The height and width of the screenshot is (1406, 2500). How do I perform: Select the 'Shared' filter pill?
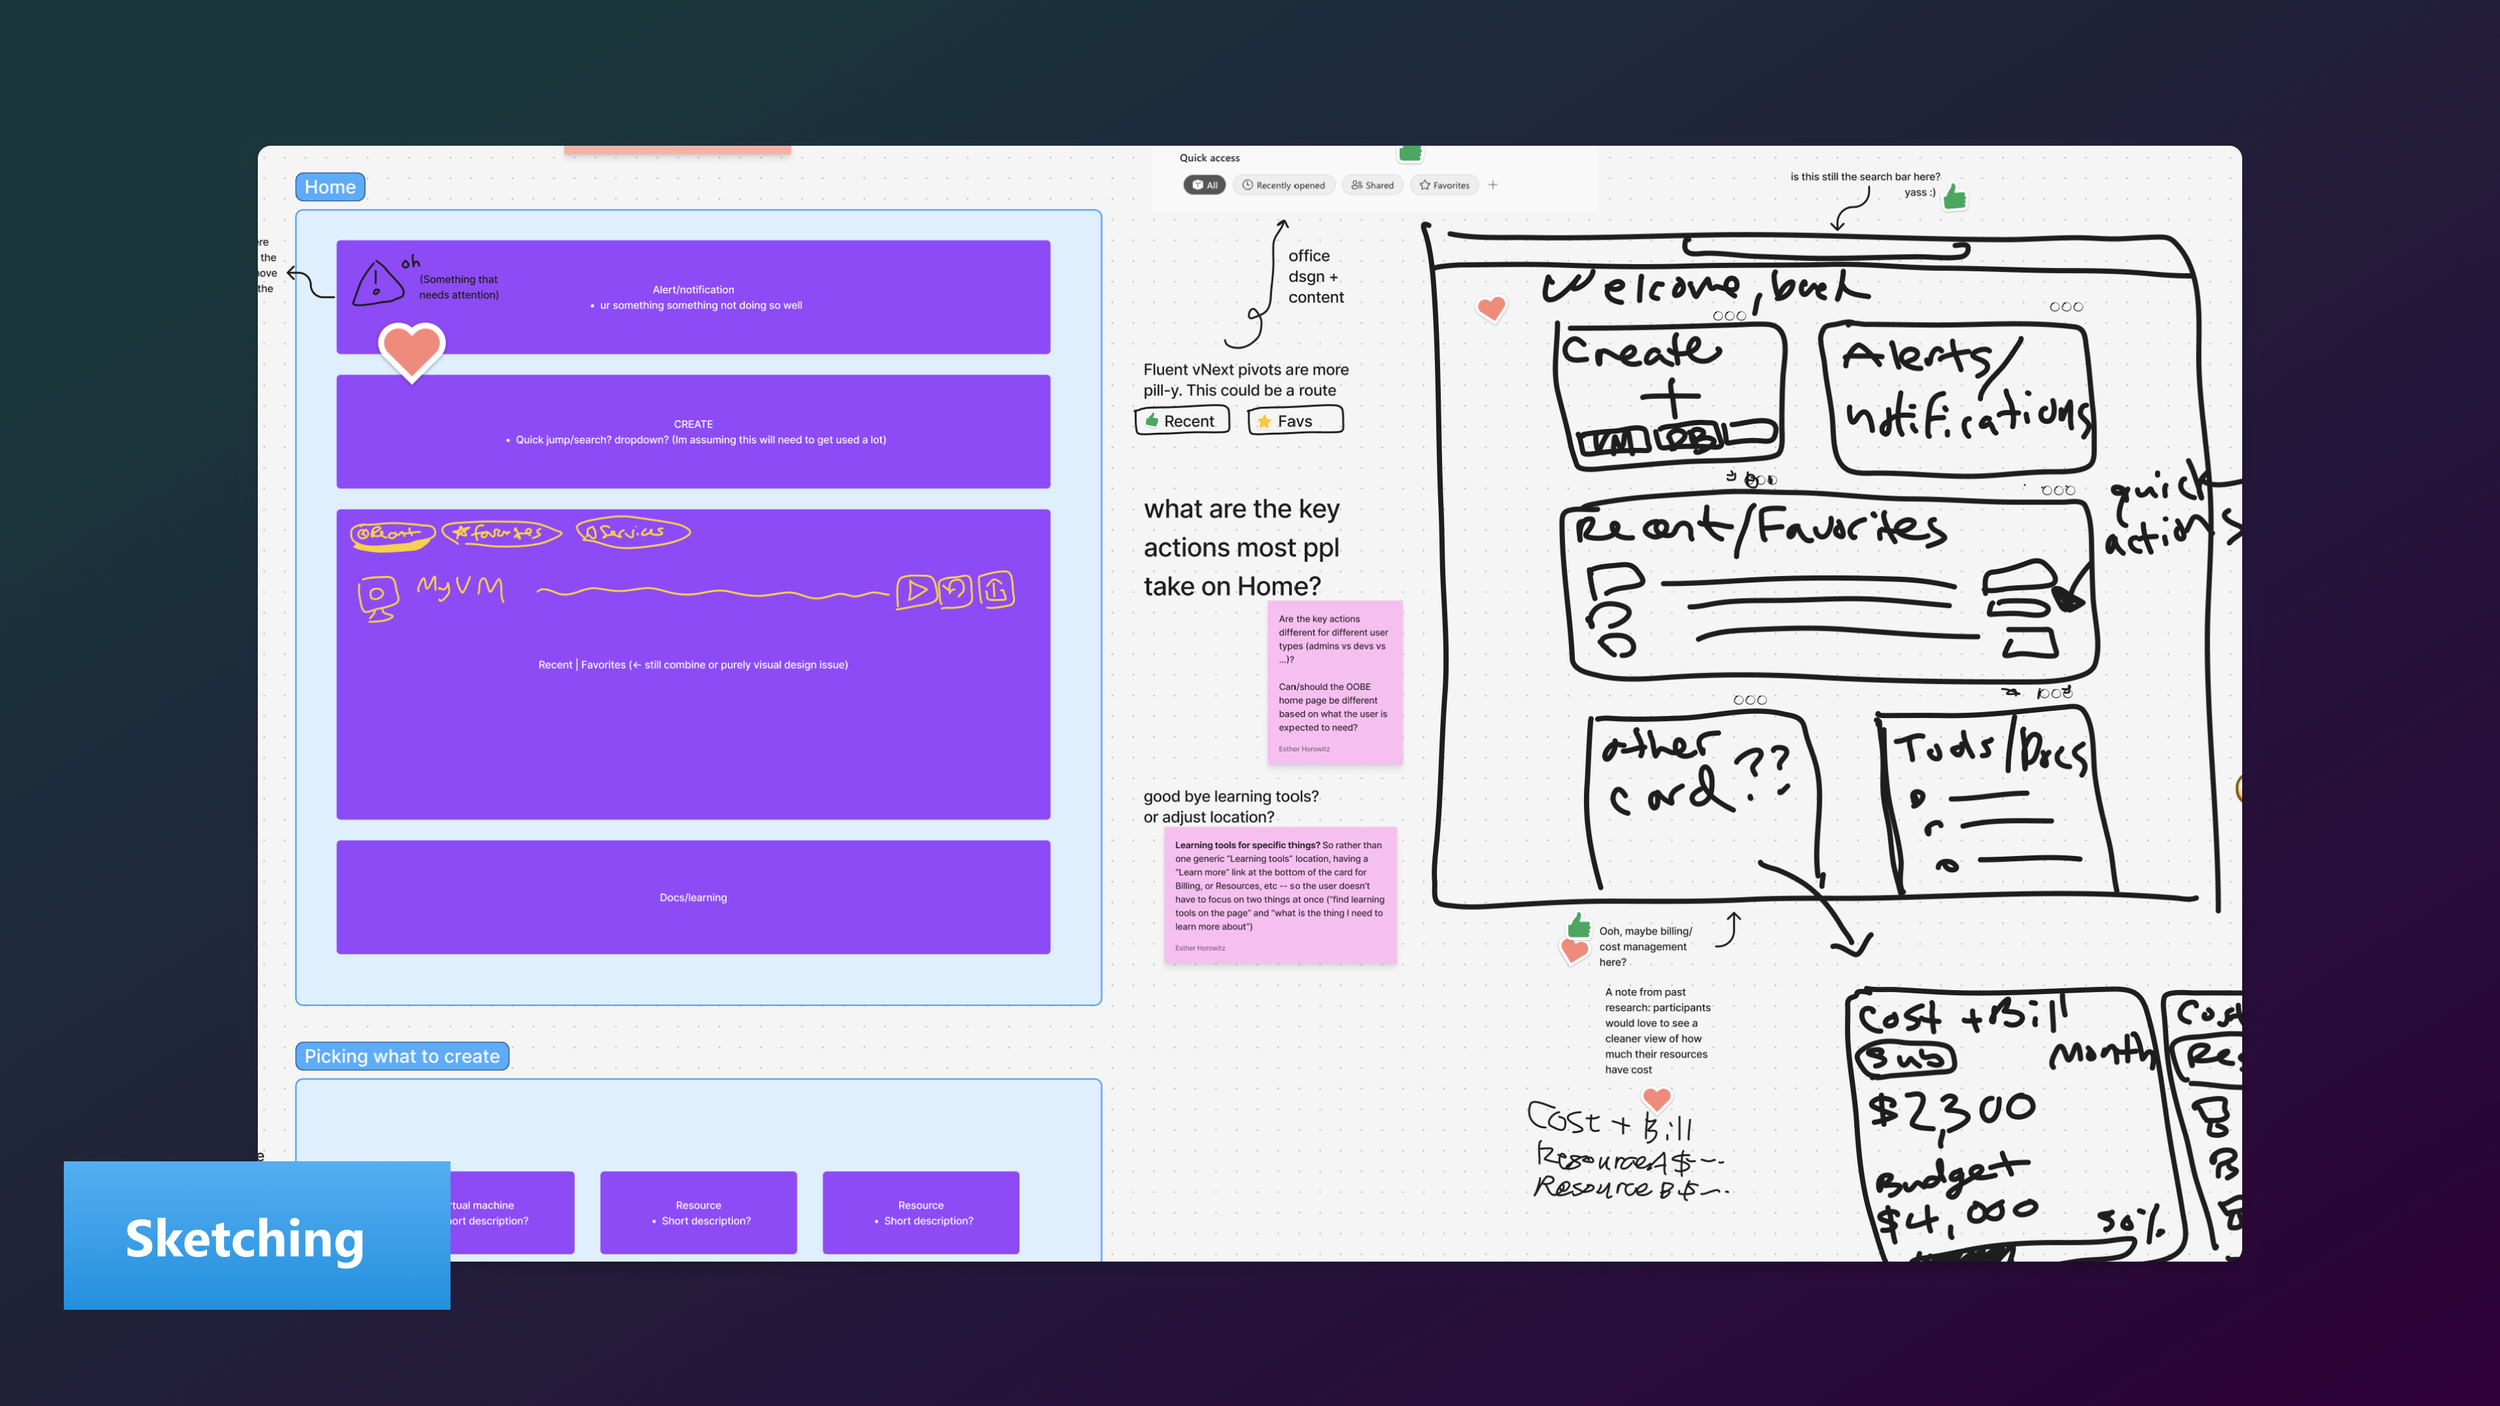pos(1372,185)
